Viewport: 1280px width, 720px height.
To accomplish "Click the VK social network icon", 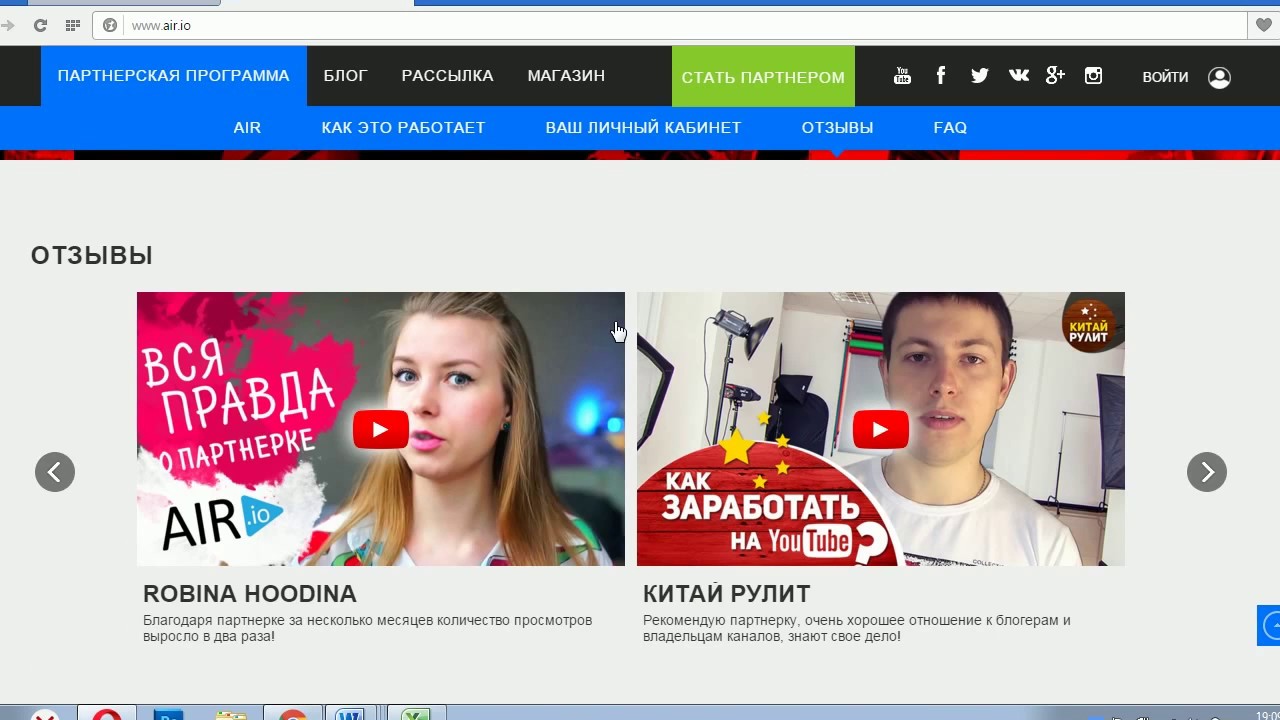I will pyautogui.click(x=1018, y=76).
